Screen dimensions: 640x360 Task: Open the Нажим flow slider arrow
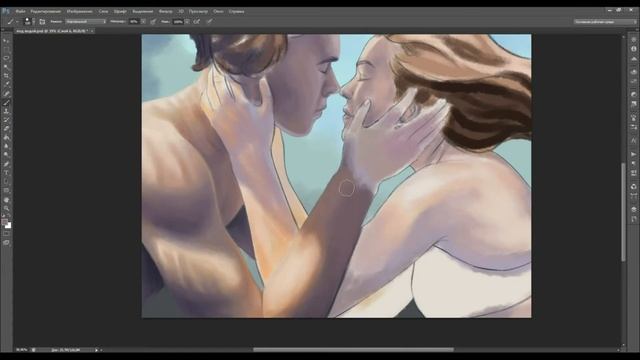187,22
